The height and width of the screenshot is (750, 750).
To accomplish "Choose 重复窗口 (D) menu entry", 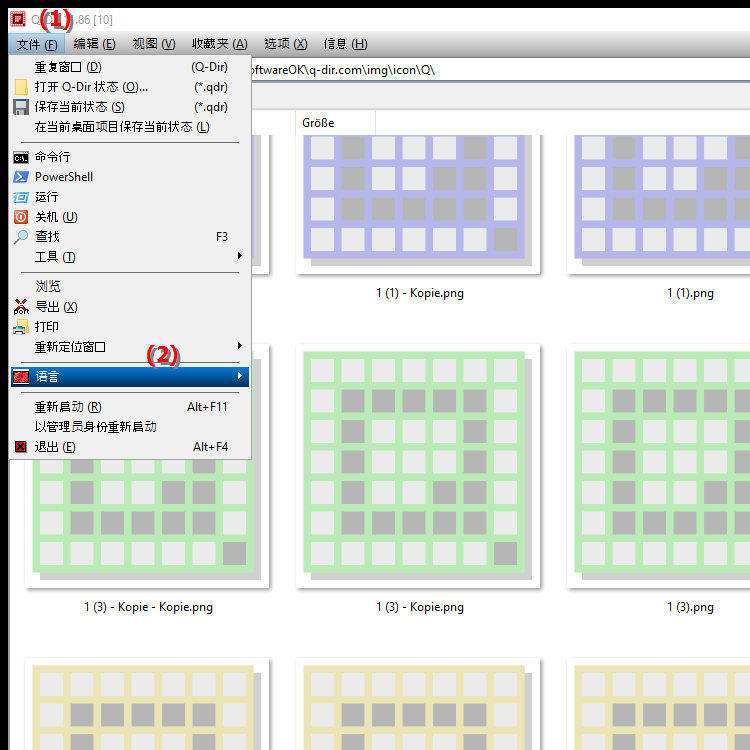I will (x=130, y=67).
